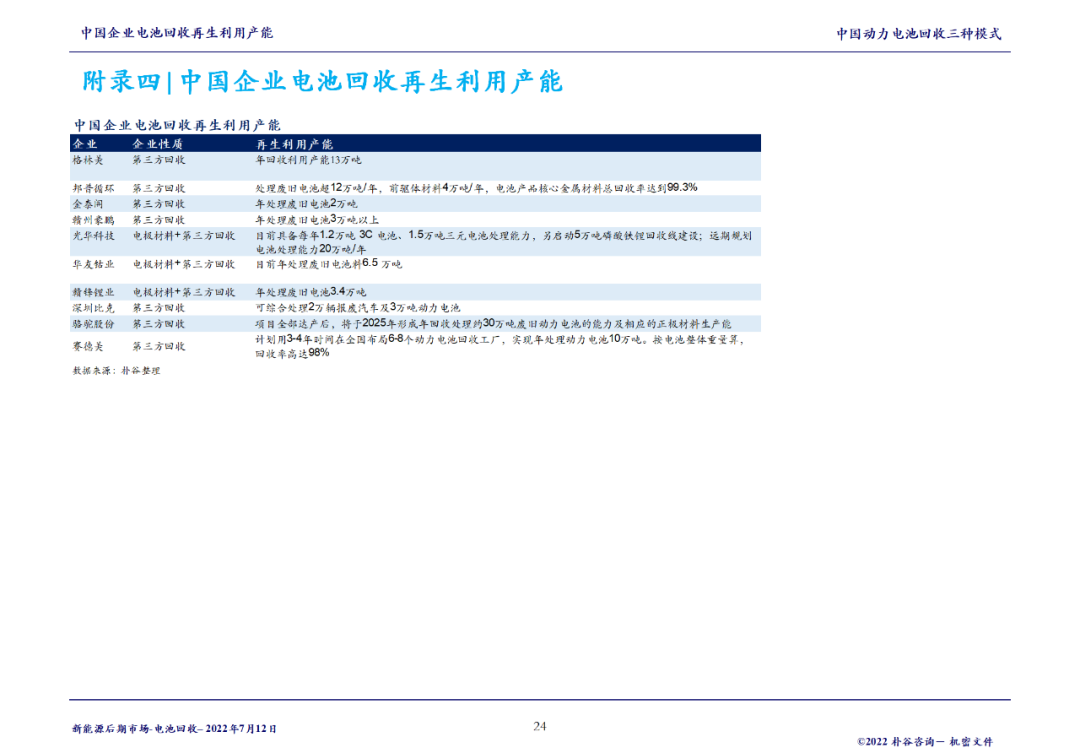Viewport: 1080px width, 748px height.
Task: Click '电极材料+第三方回收' in the 光华科技 row
Action: coord(184,236)
